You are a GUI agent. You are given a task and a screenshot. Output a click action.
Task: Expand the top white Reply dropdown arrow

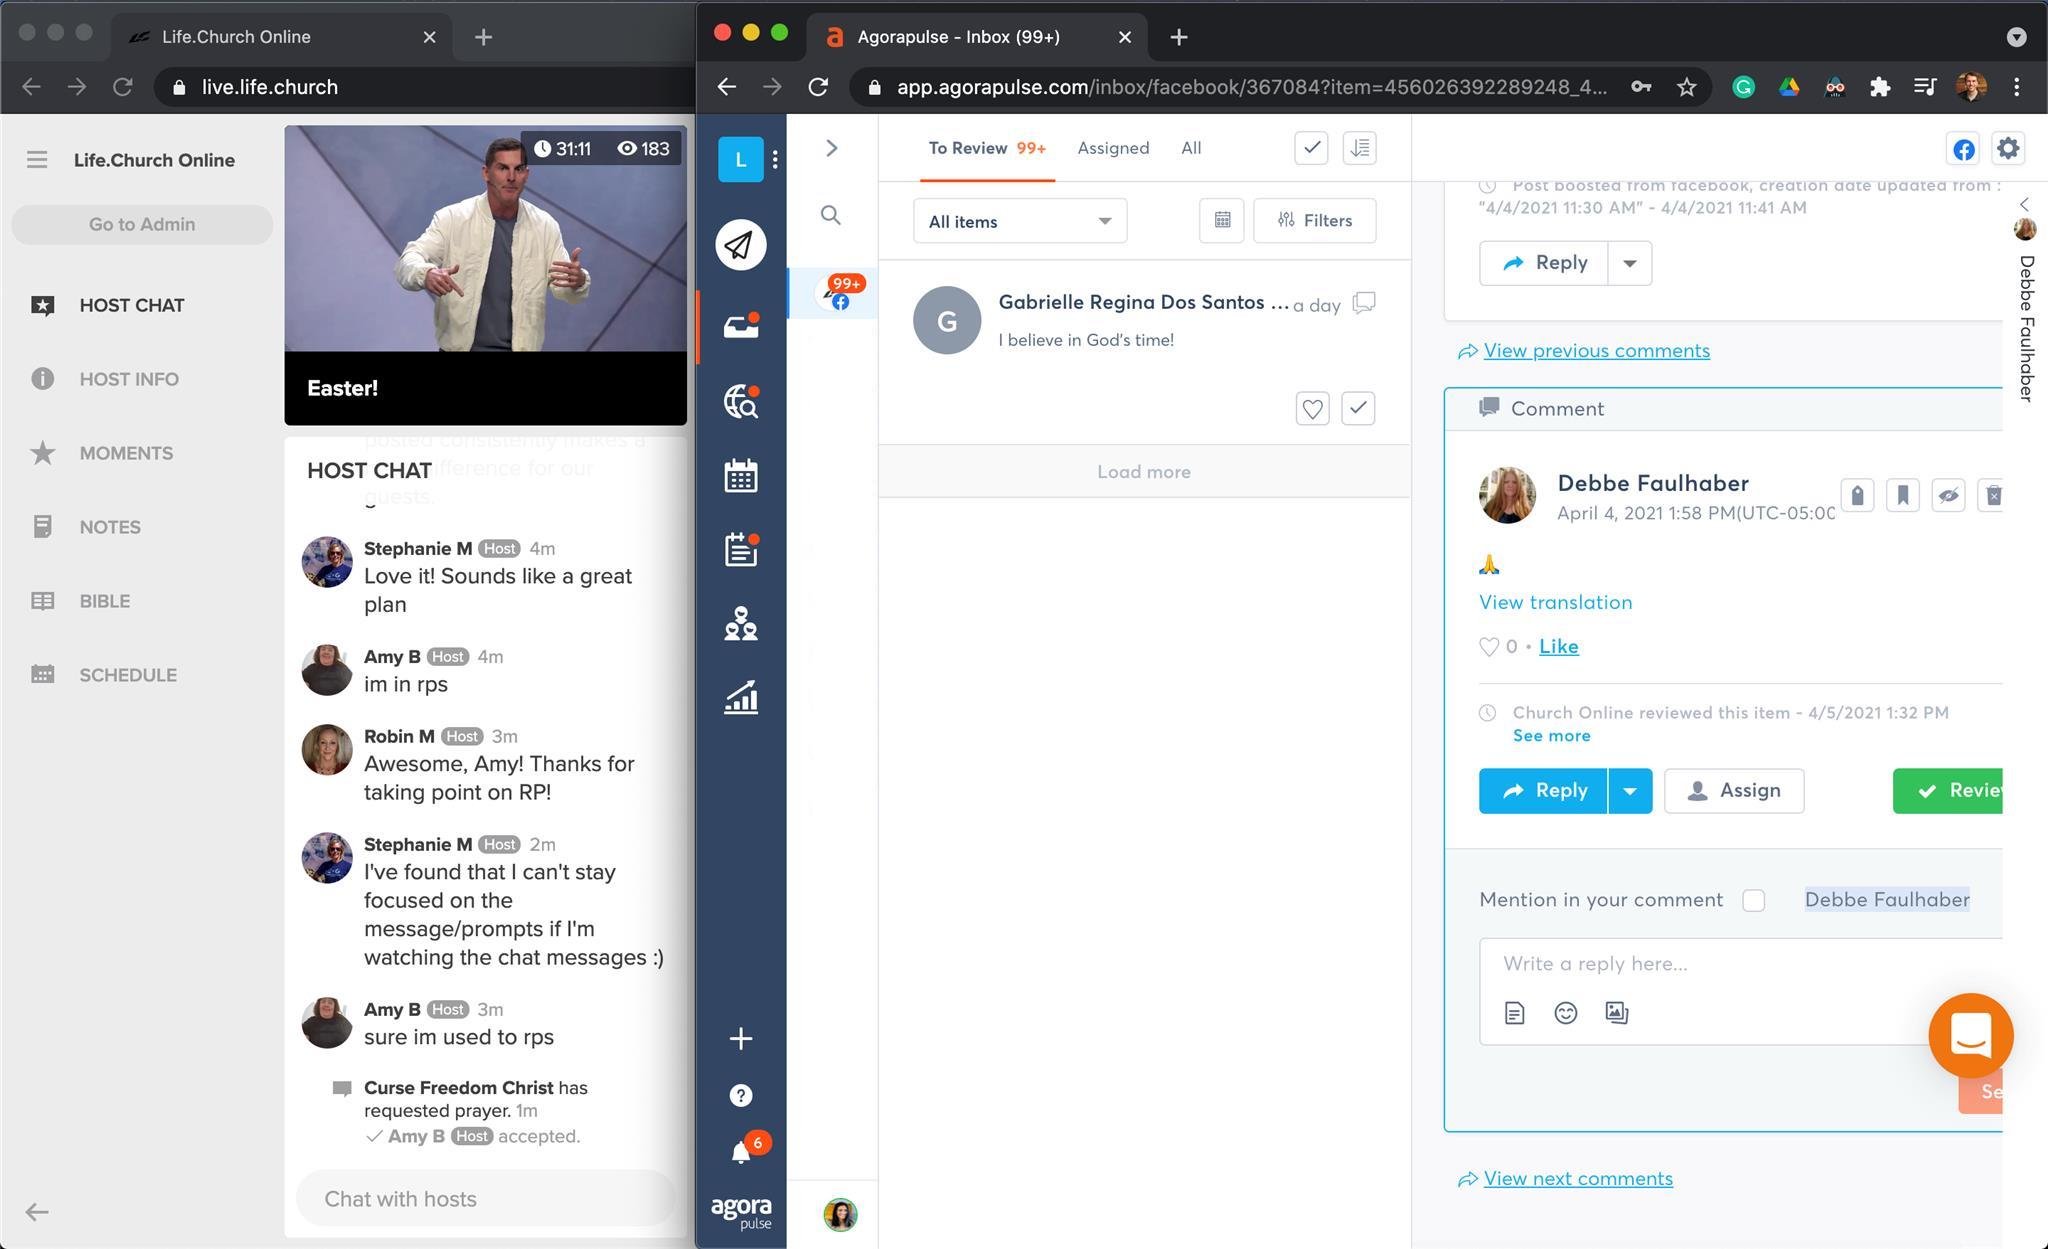pos(1629,263)
